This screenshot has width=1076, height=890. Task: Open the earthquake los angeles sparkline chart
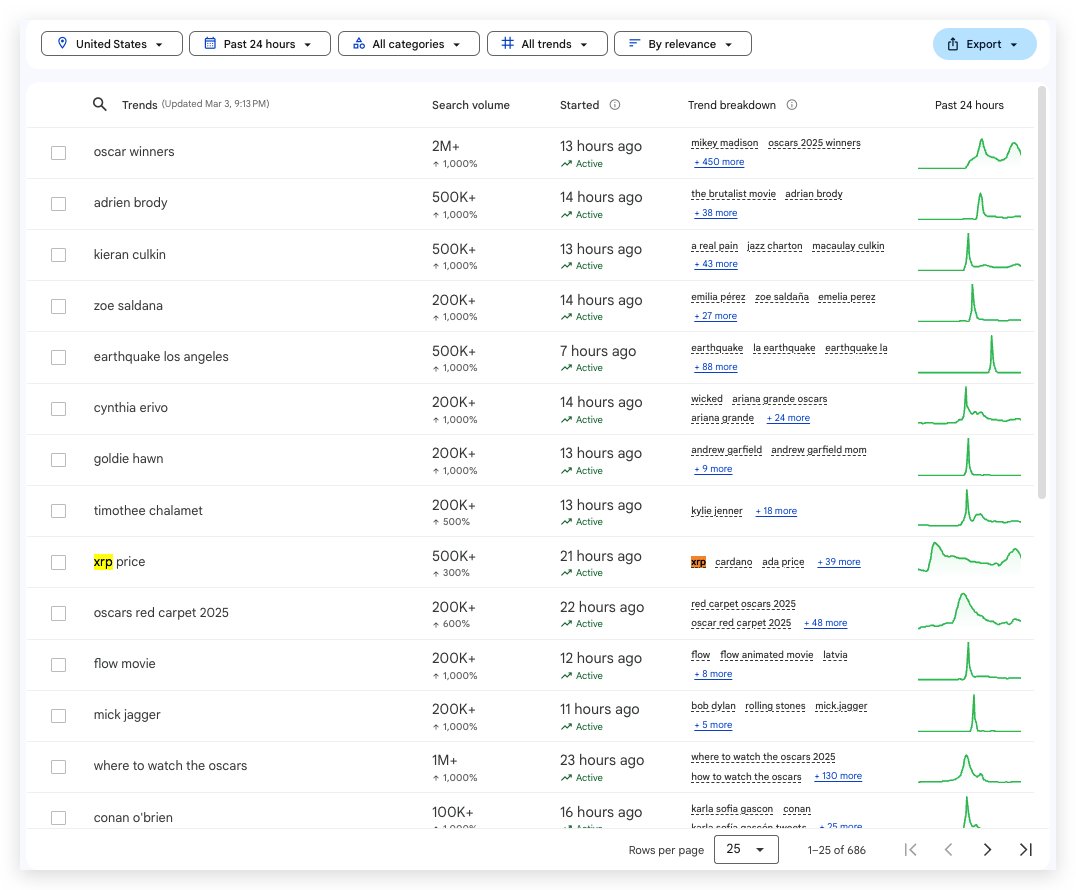[x=969, y=355]
